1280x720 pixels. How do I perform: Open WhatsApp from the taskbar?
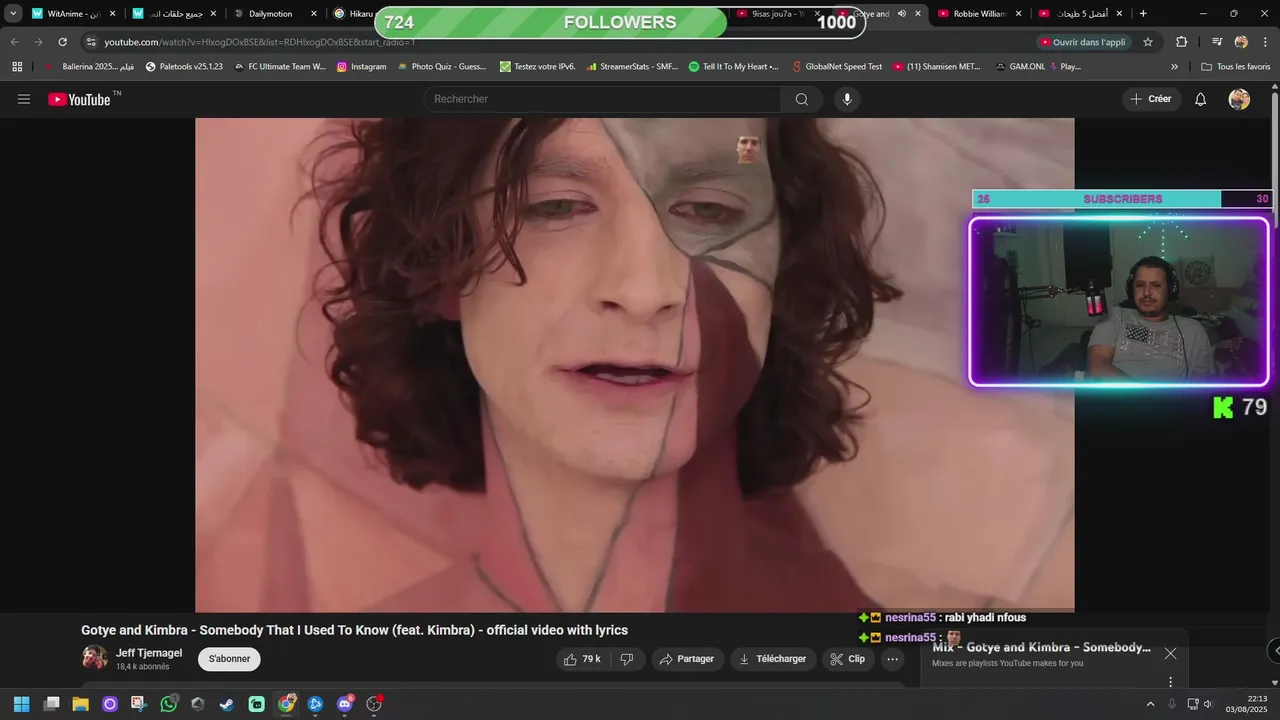(169, 704)
